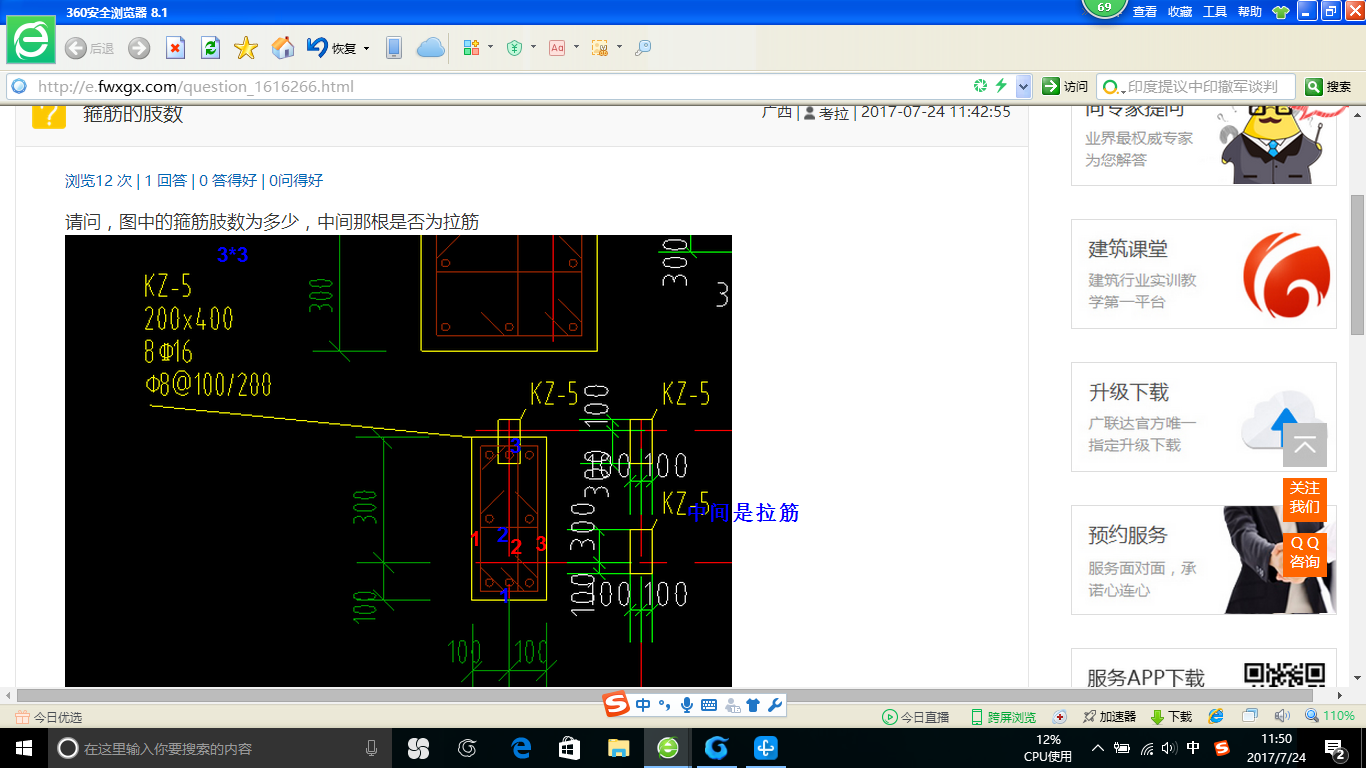Open Microsoft Edge from the taskbar
This screenshot has width=1366, height=768.
coord(520,748)
